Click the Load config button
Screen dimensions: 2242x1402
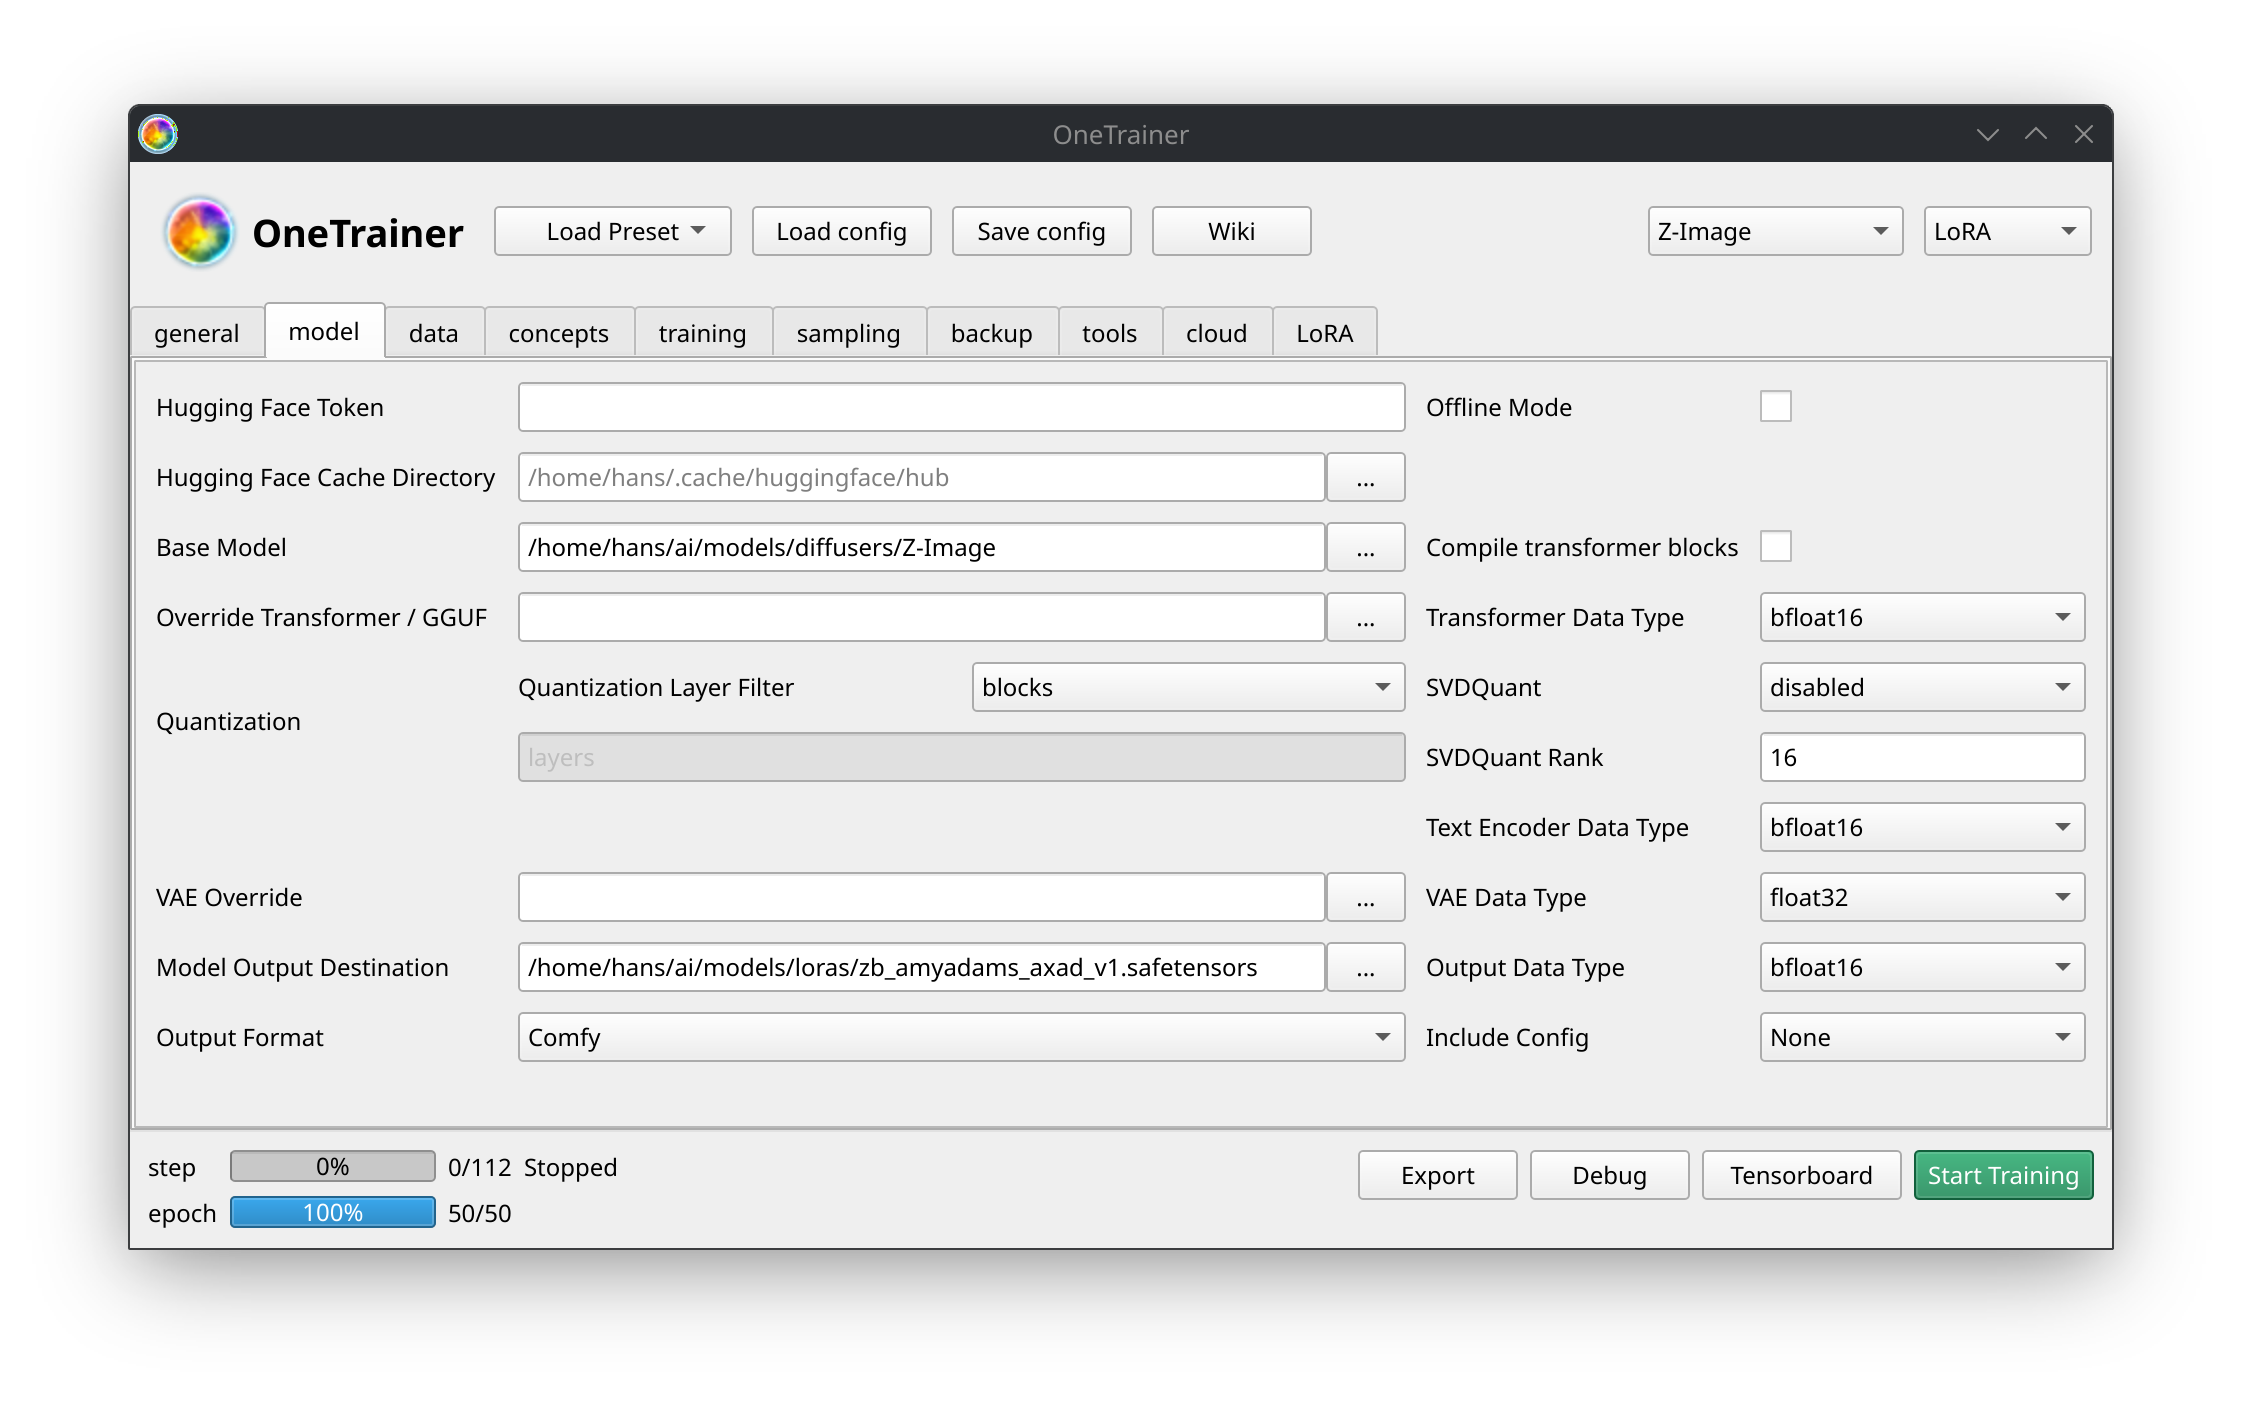(x=842, y=231)
